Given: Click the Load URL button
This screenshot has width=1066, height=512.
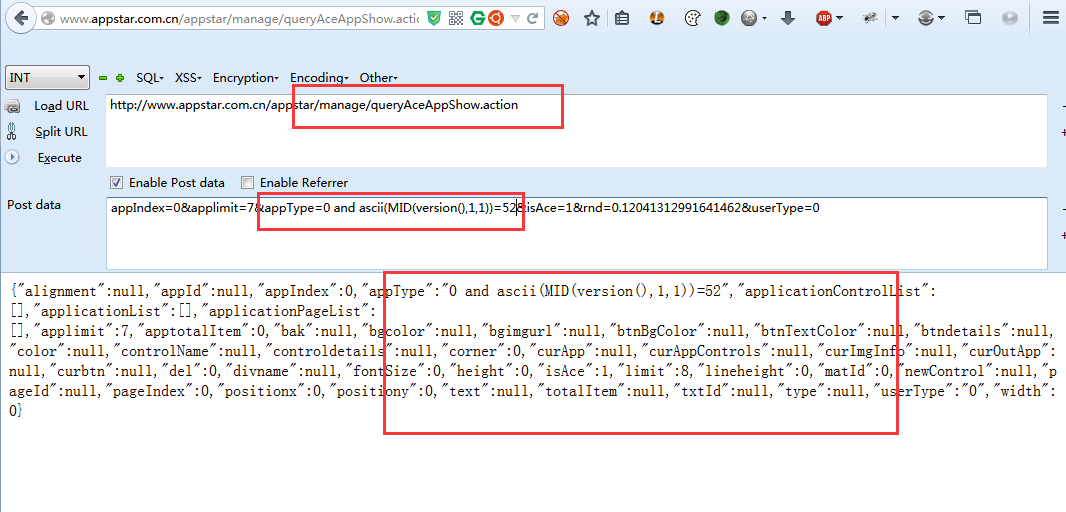Looking at the screenshot, I should 61,106.
